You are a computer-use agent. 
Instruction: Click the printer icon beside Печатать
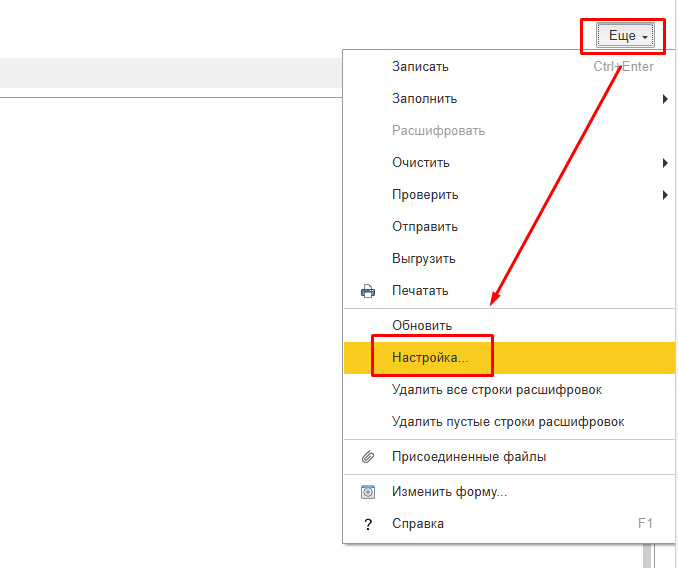[x=368, y=291]
